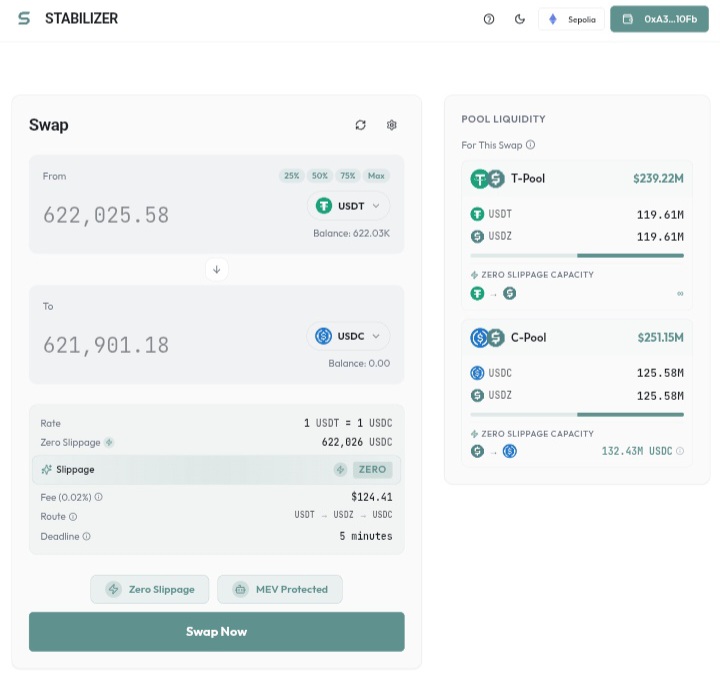Select the Max amount chip
This screenshot has width=720, height=695.
pyautogui.click(x=376, y=176)
